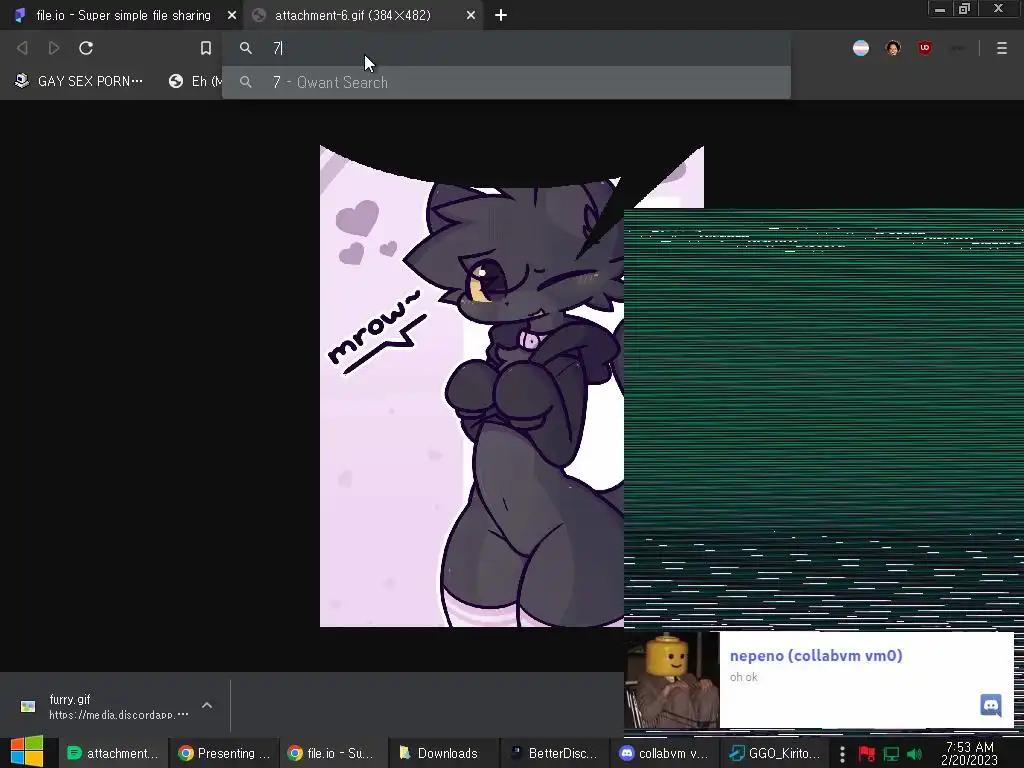Open the 'Eh' bookmark

click(195, 81)
